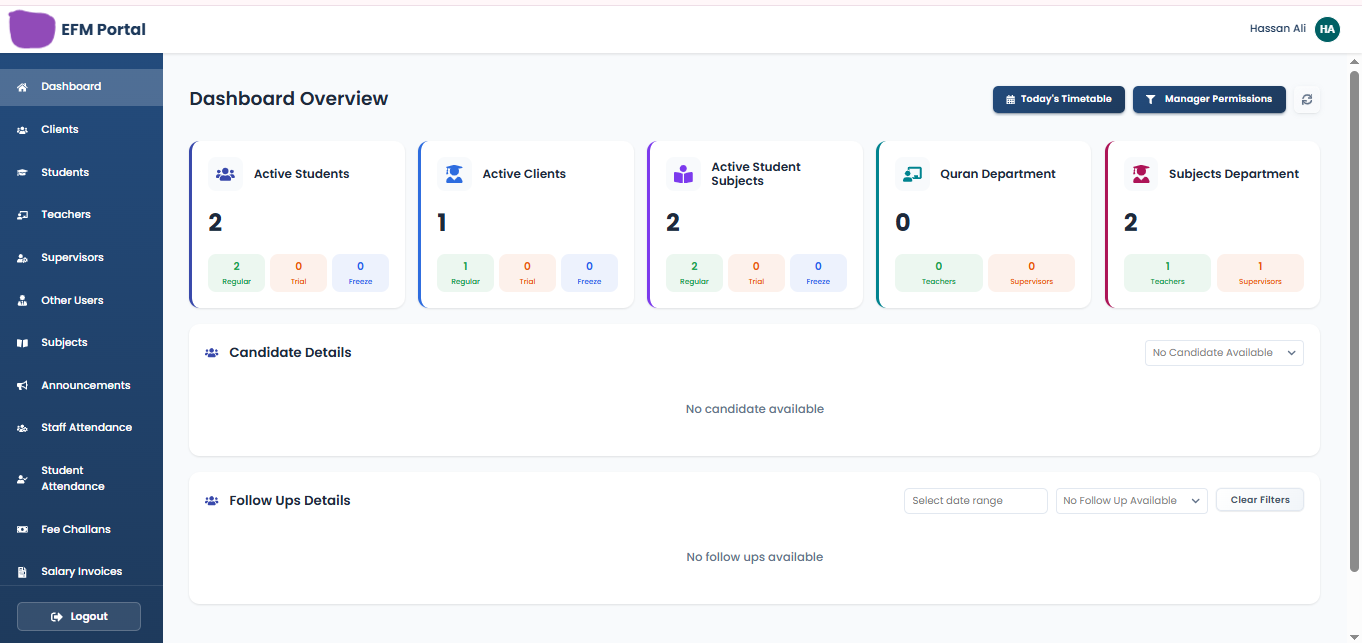Viewport: 1362px width, 643px height.
Task: Open Today's Timetable
Action: (x=1058, y=99)
